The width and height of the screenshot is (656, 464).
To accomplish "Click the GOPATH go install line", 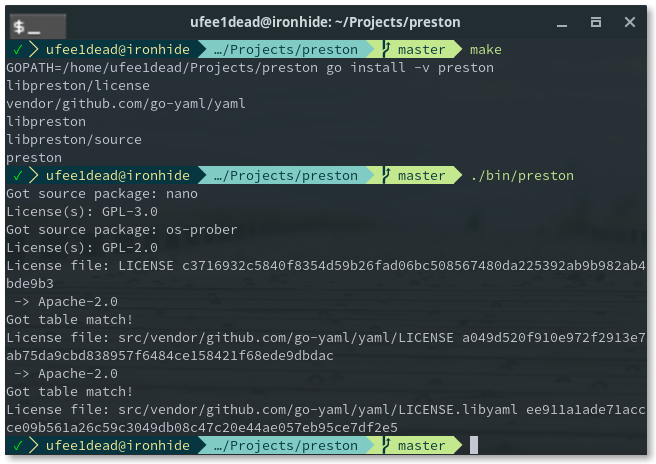I will (250, 68).
